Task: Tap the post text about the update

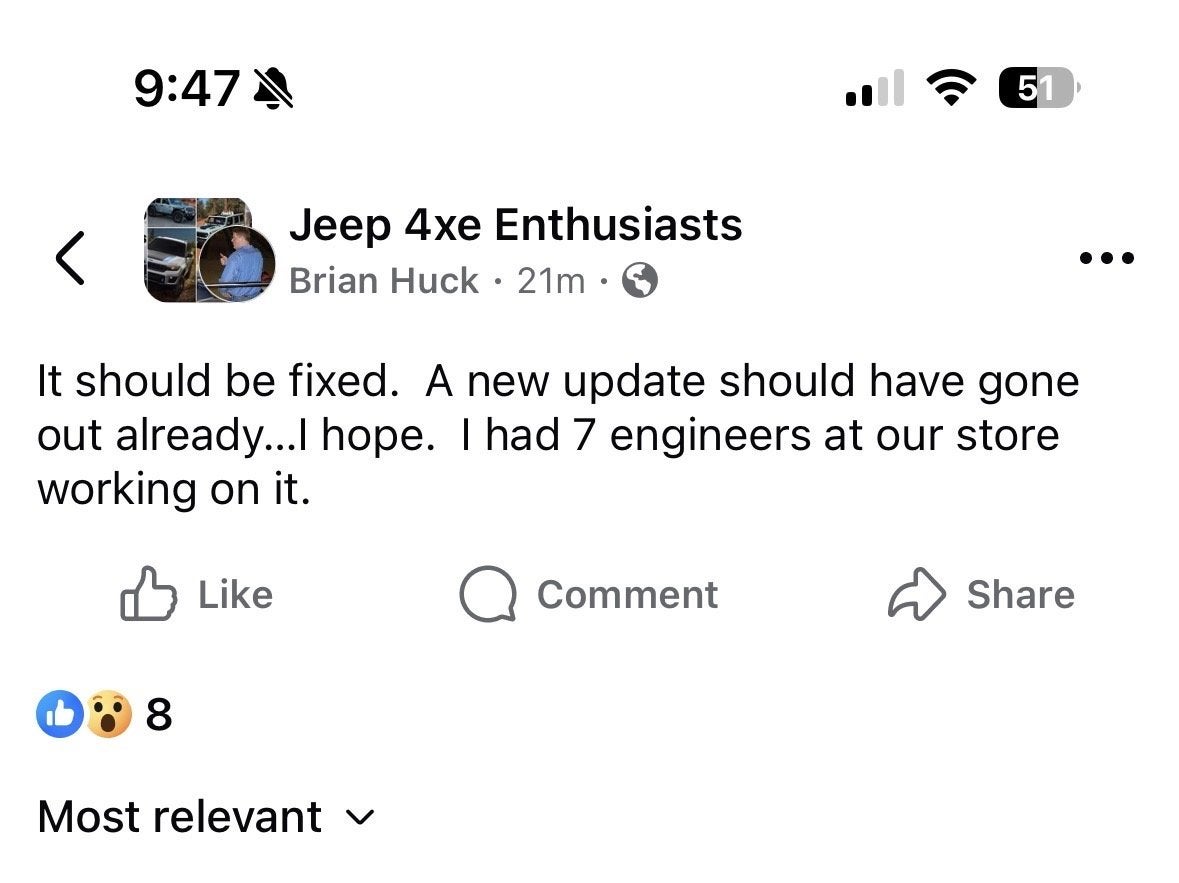Action: 558,435
